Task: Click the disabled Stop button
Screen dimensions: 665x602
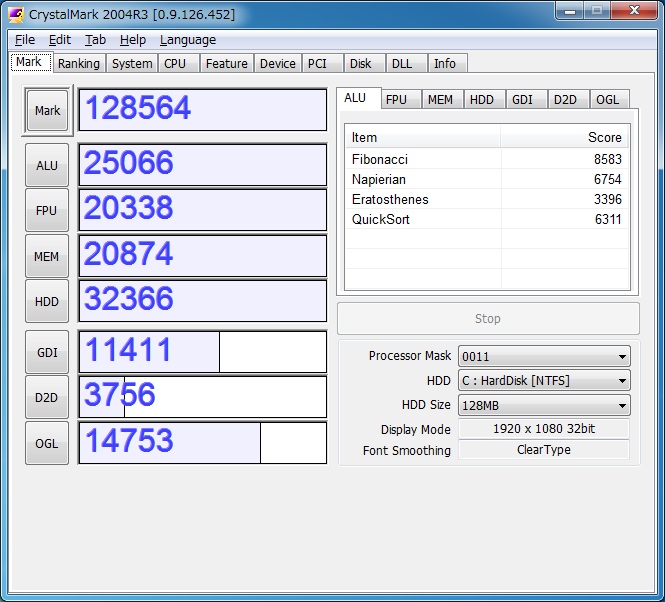Action: [x=488, y=319]
